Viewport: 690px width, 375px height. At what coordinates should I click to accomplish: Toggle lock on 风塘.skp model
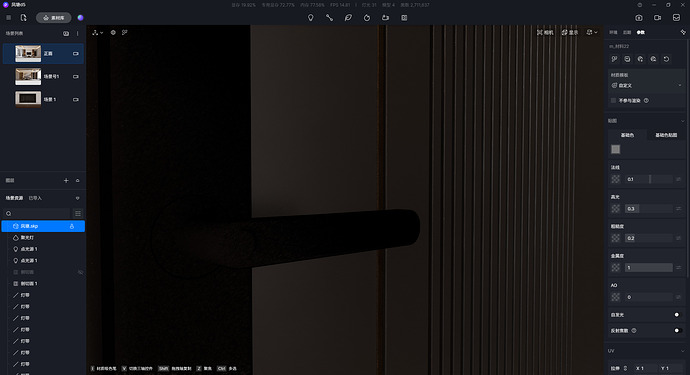72,226
